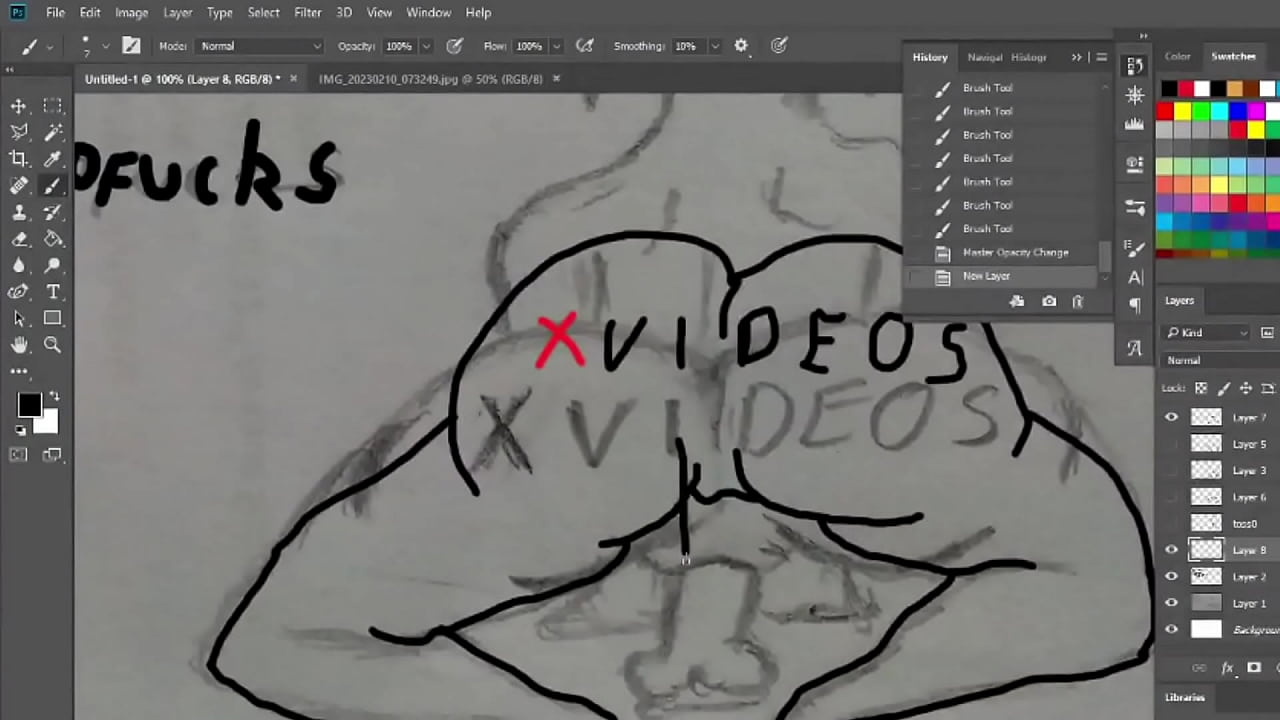Hide the Background layer
Screen dimensions: 1280x720
click(1171, 629)
